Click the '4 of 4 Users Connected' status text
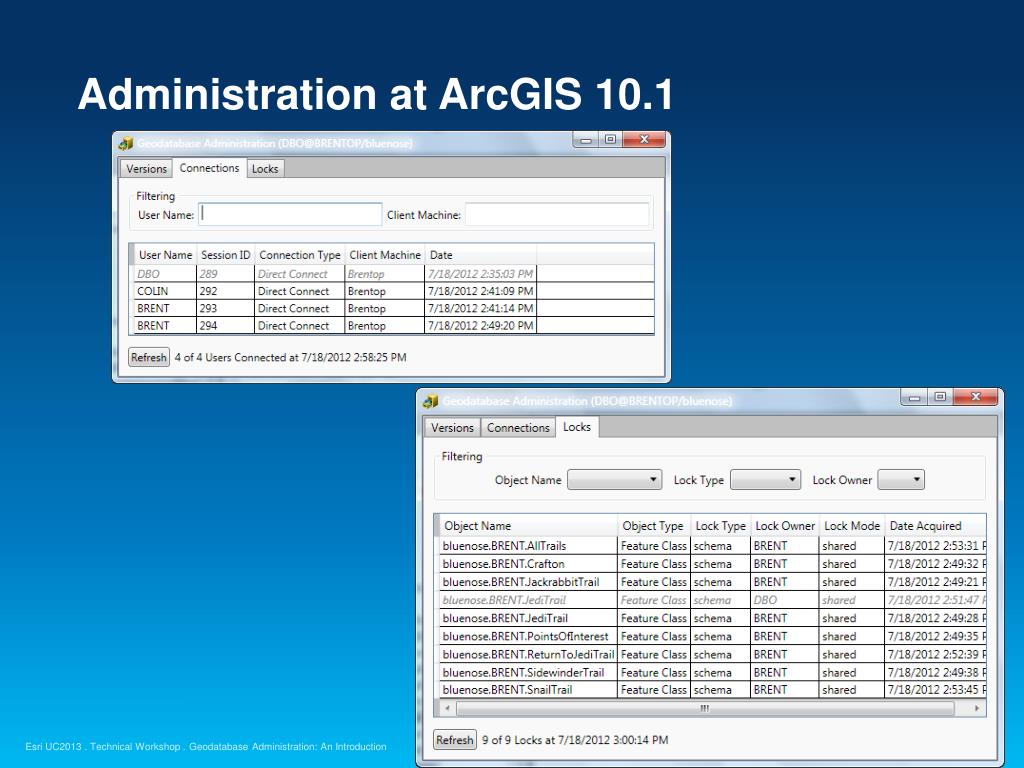This screenshot has width=1024, height=768. tap(291, 357)
